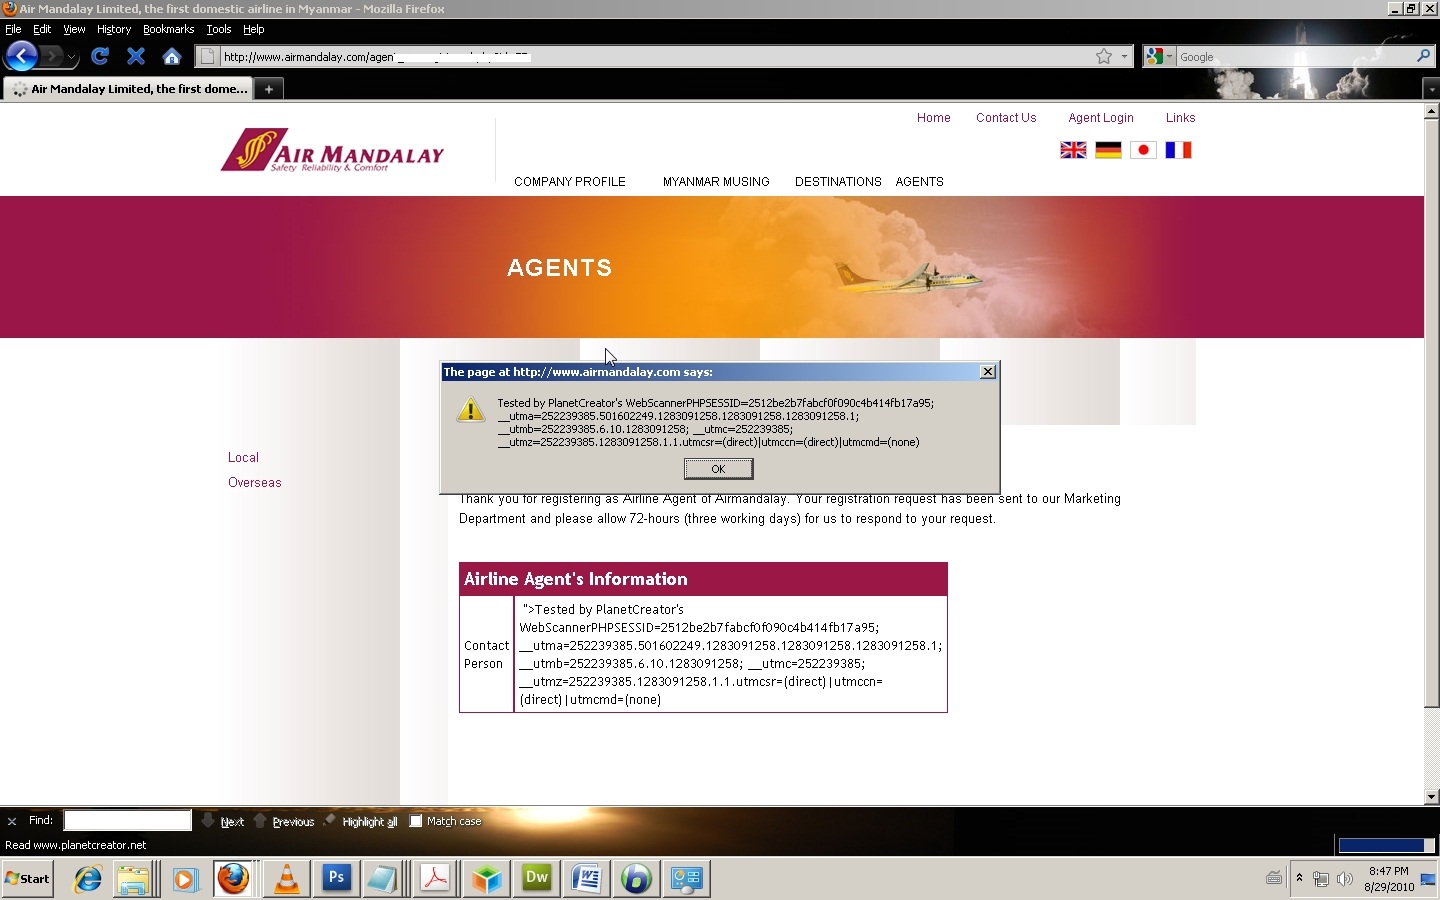The width and height of the screenshot is (1440, 900).
Task: Select the German flag language icon
Action: pyautogui.click(x=1108, y=150)
